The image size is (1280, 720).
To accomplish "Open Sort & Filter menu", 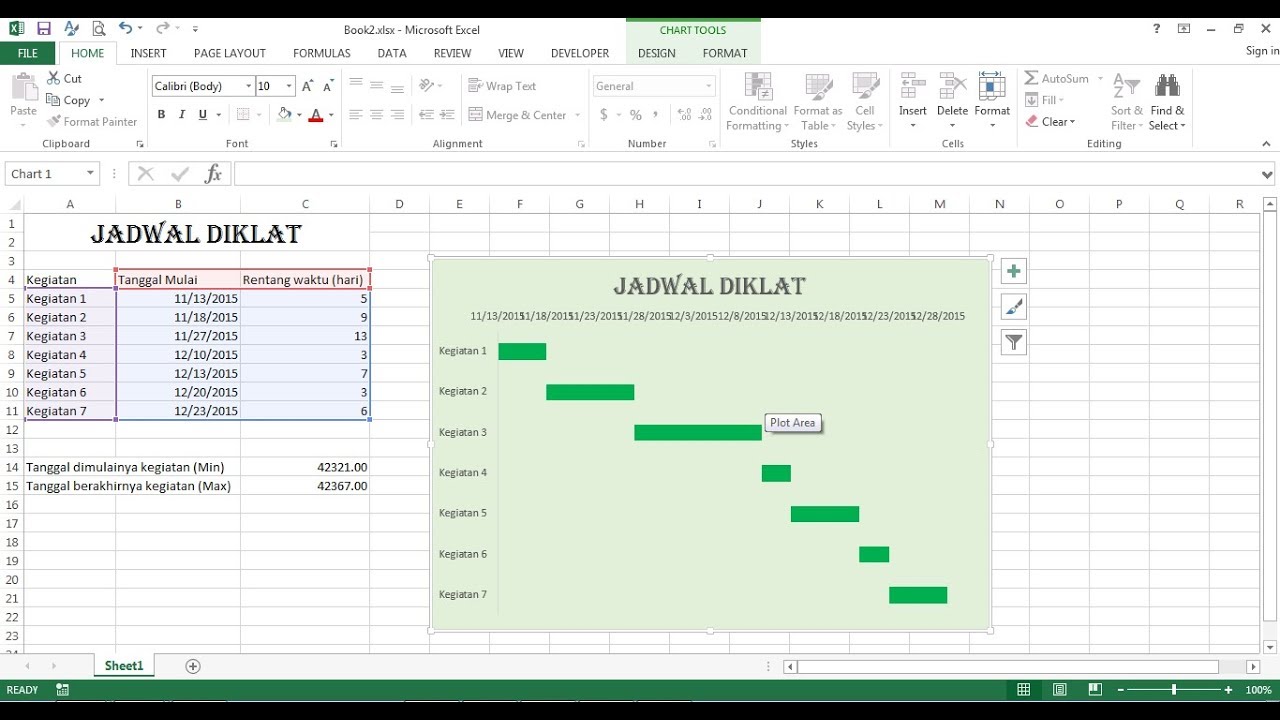I will click(x=1127, y=102).
